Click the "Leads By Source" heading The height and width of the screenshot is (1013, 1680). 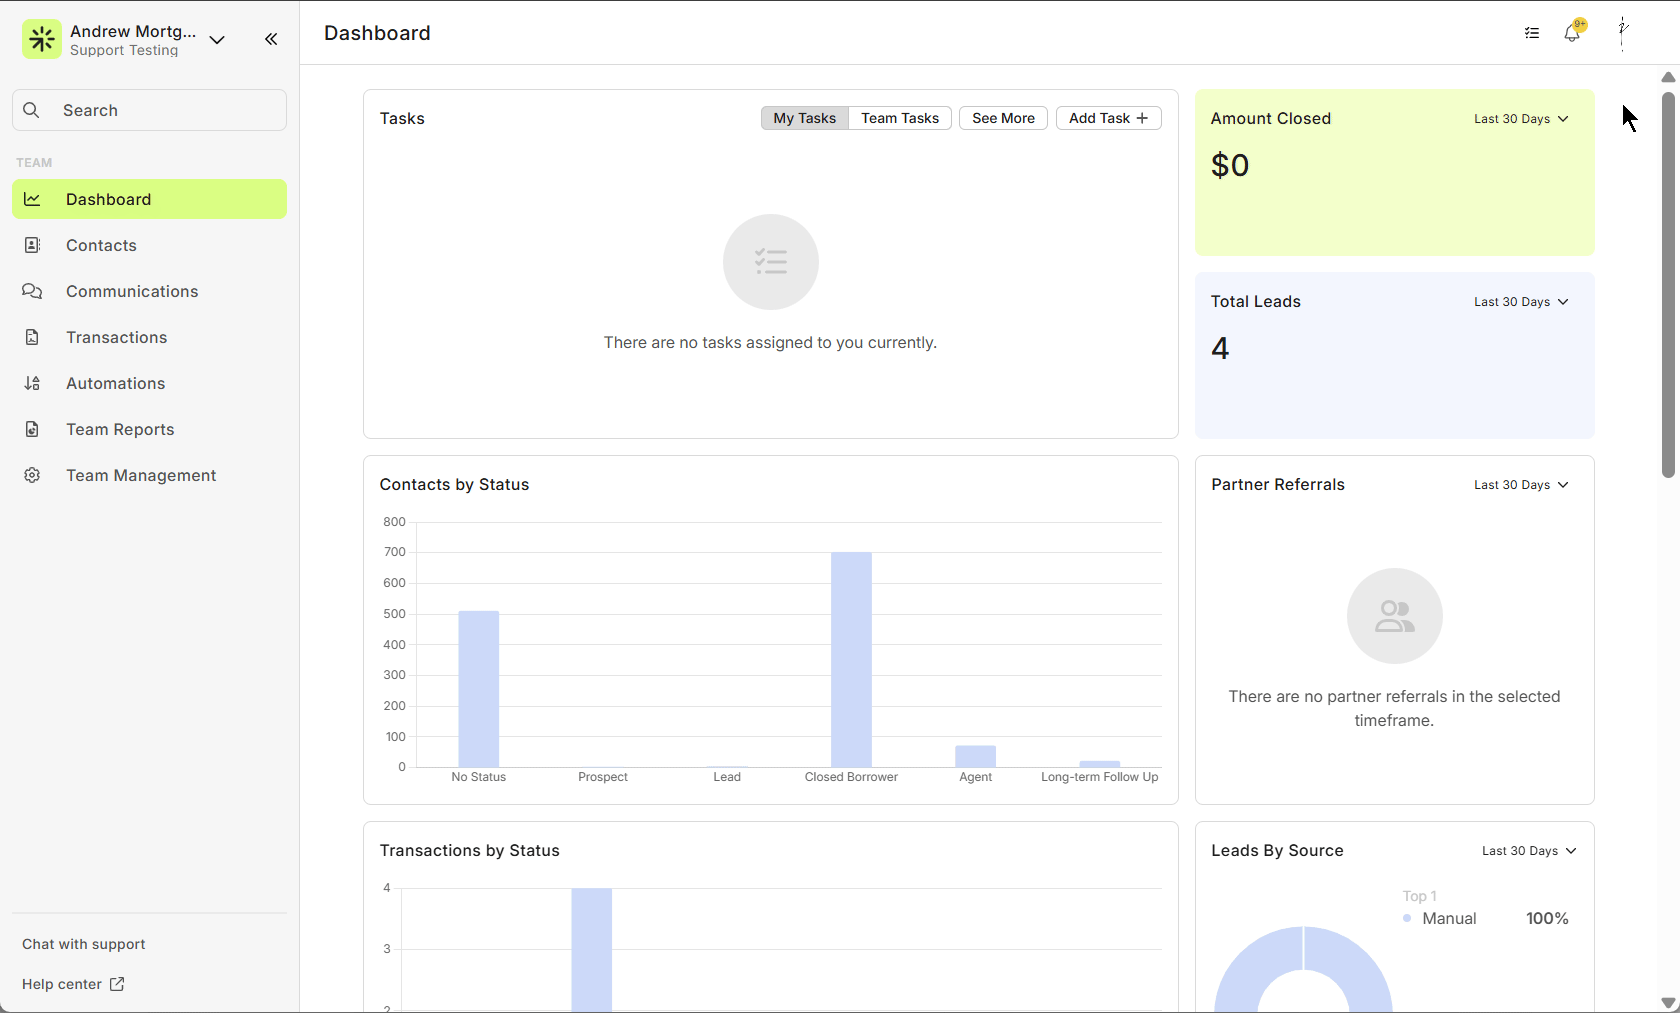click(1277, 850)
